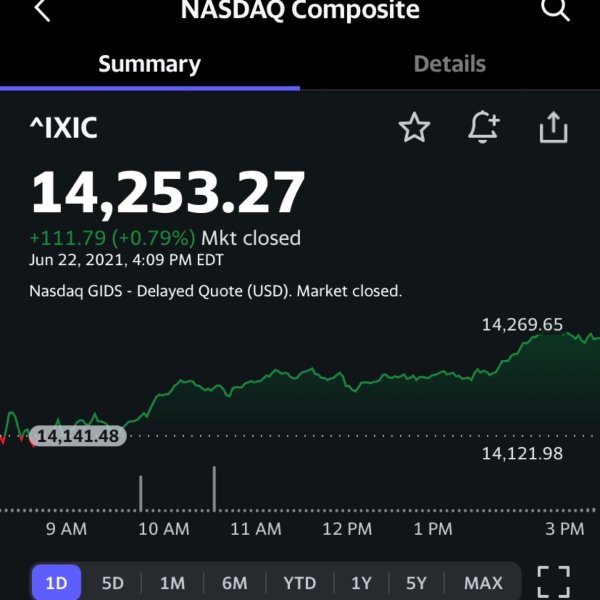Expand chart to full screen
The height and width of the screenshot is (600, 600).
coord(553,582)
